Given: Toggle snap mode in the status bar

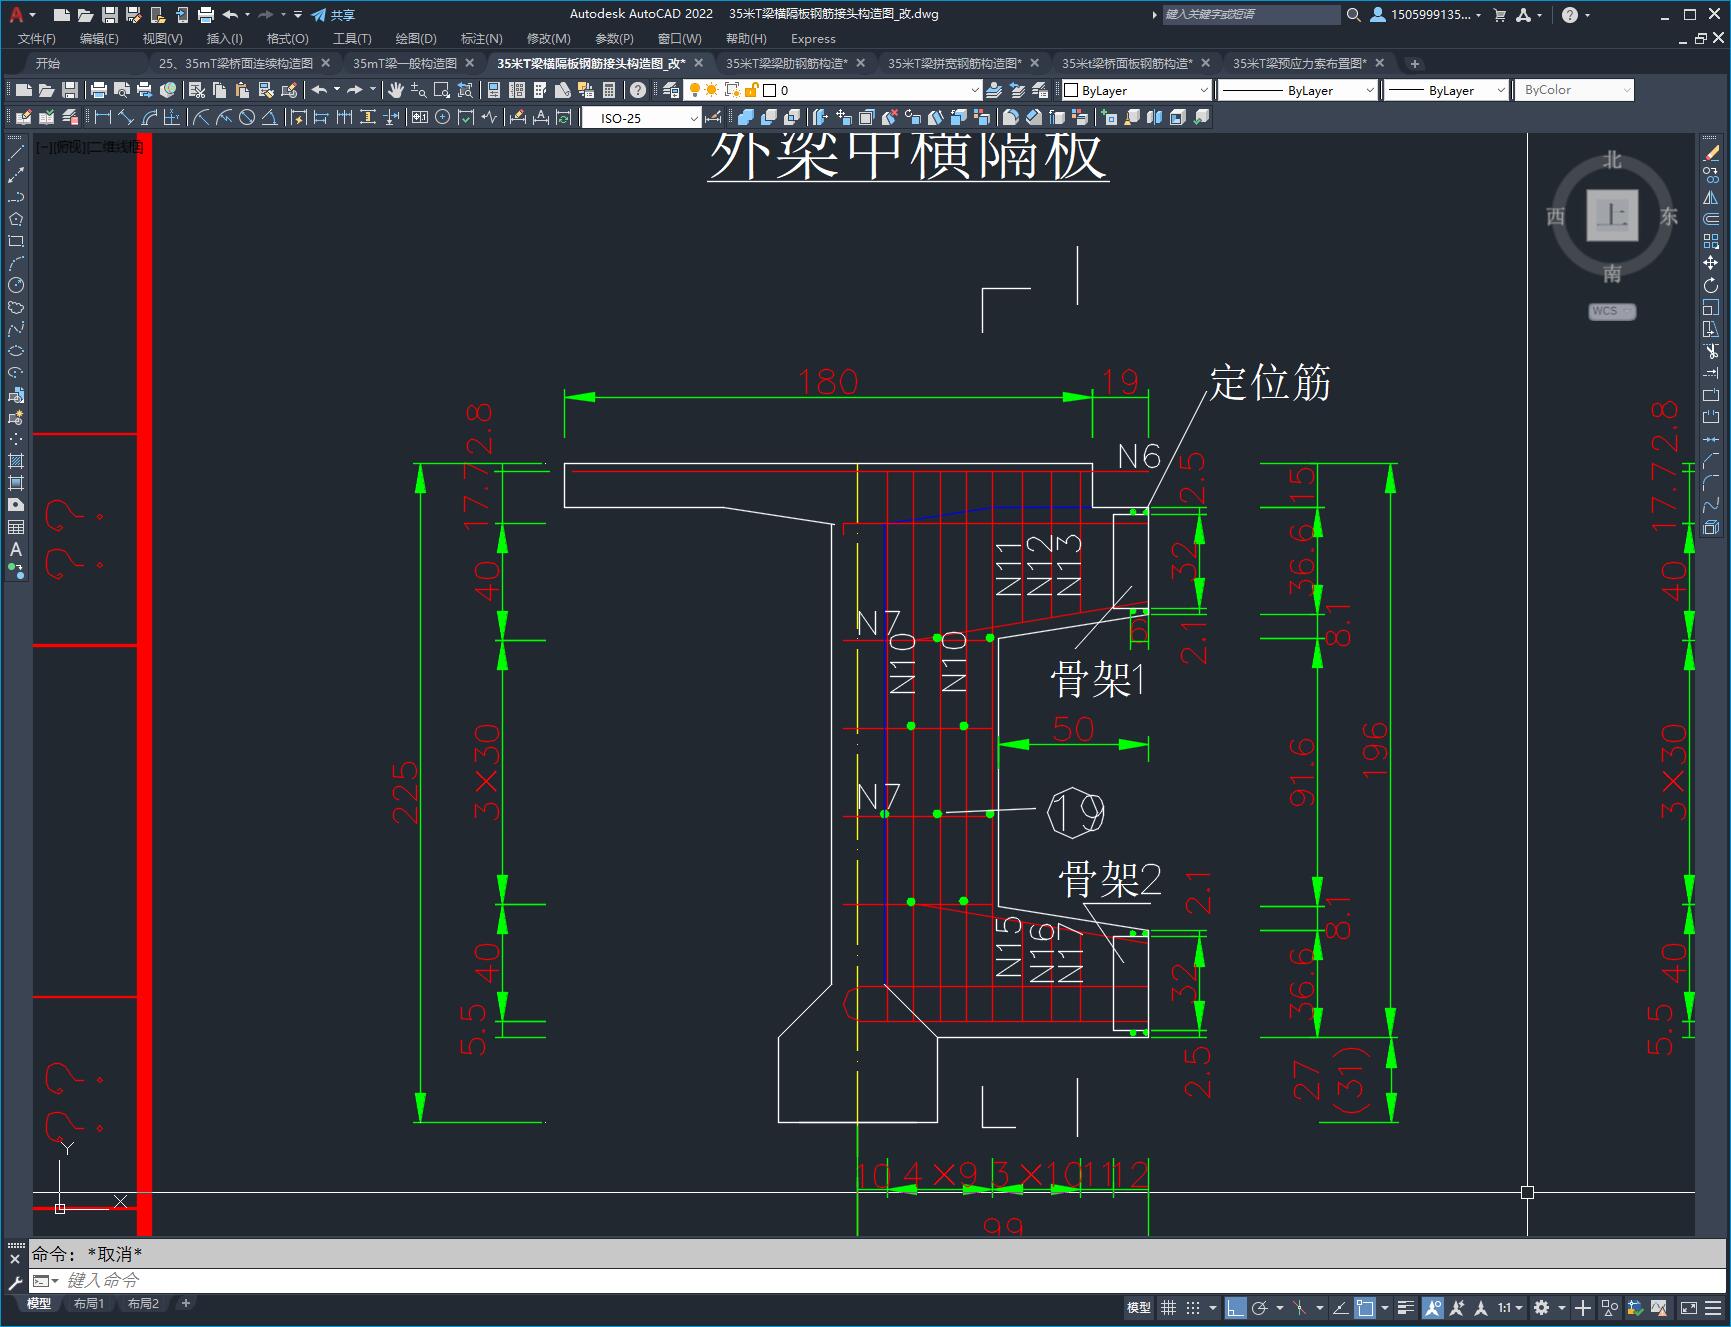Looking at the screenshot, I should point(1193,1307).
